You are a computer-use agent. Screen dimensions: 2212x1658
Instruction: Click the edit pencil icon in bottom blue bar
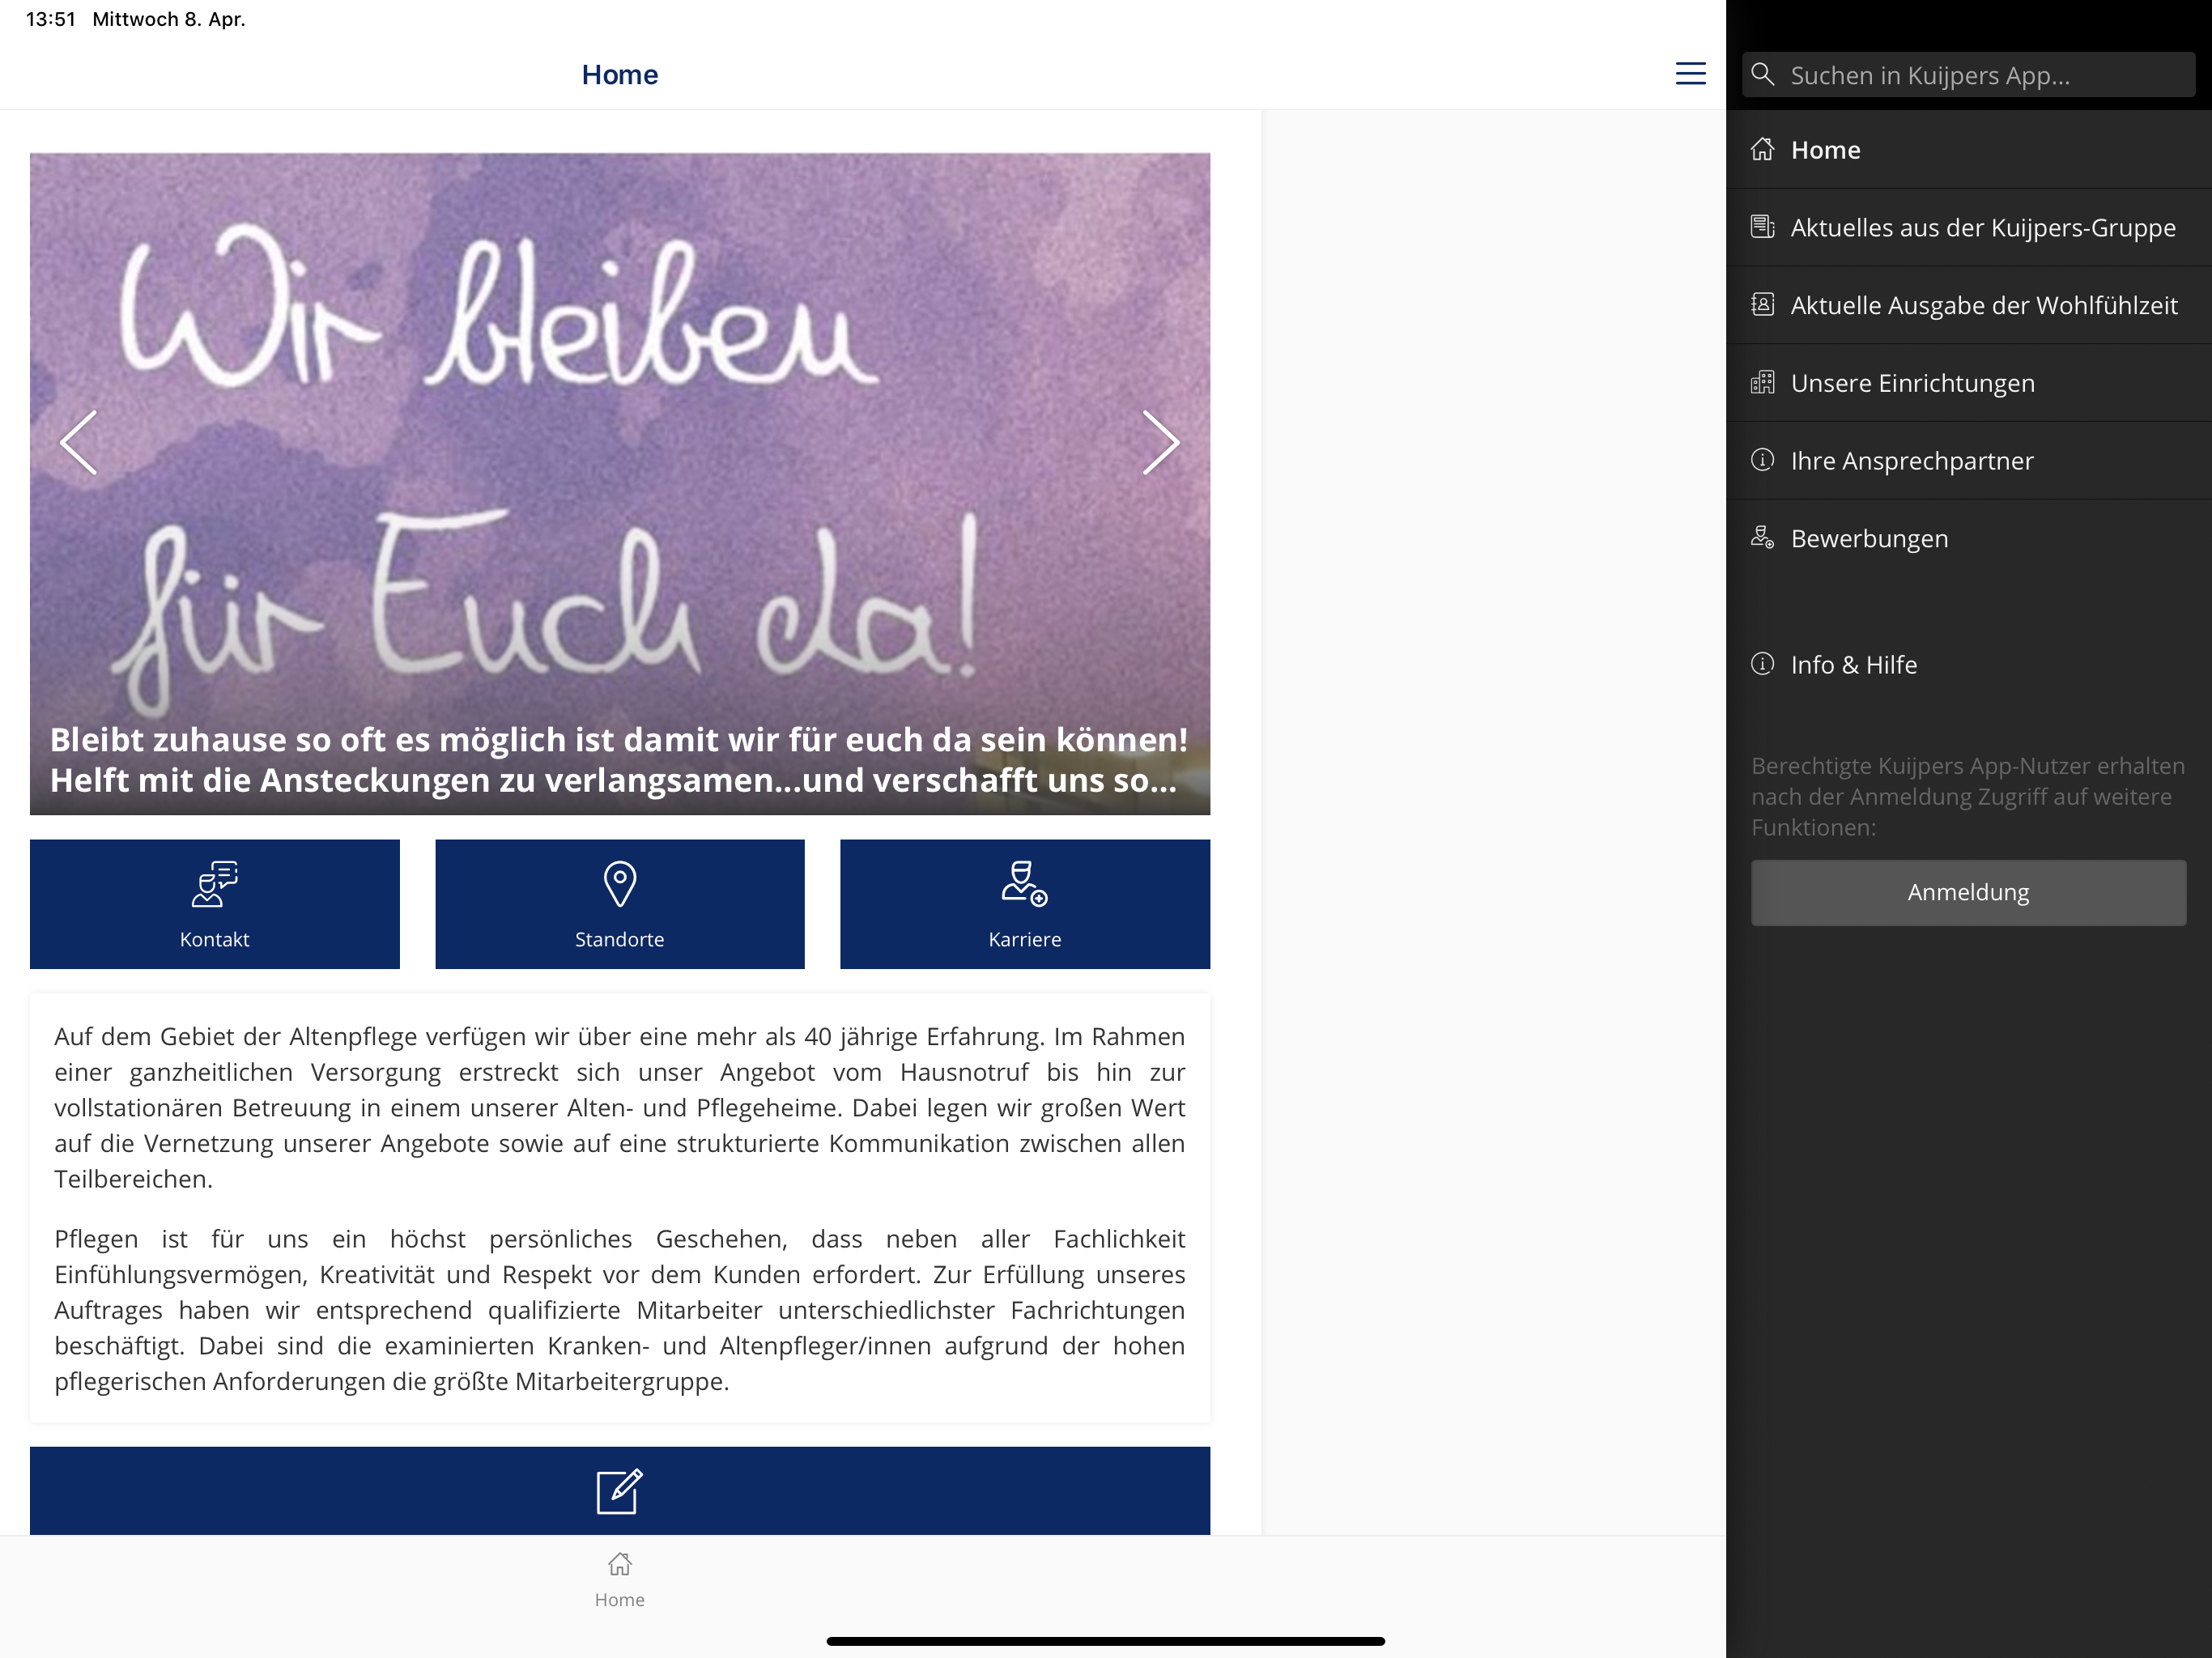click(x=619, y=1492)
